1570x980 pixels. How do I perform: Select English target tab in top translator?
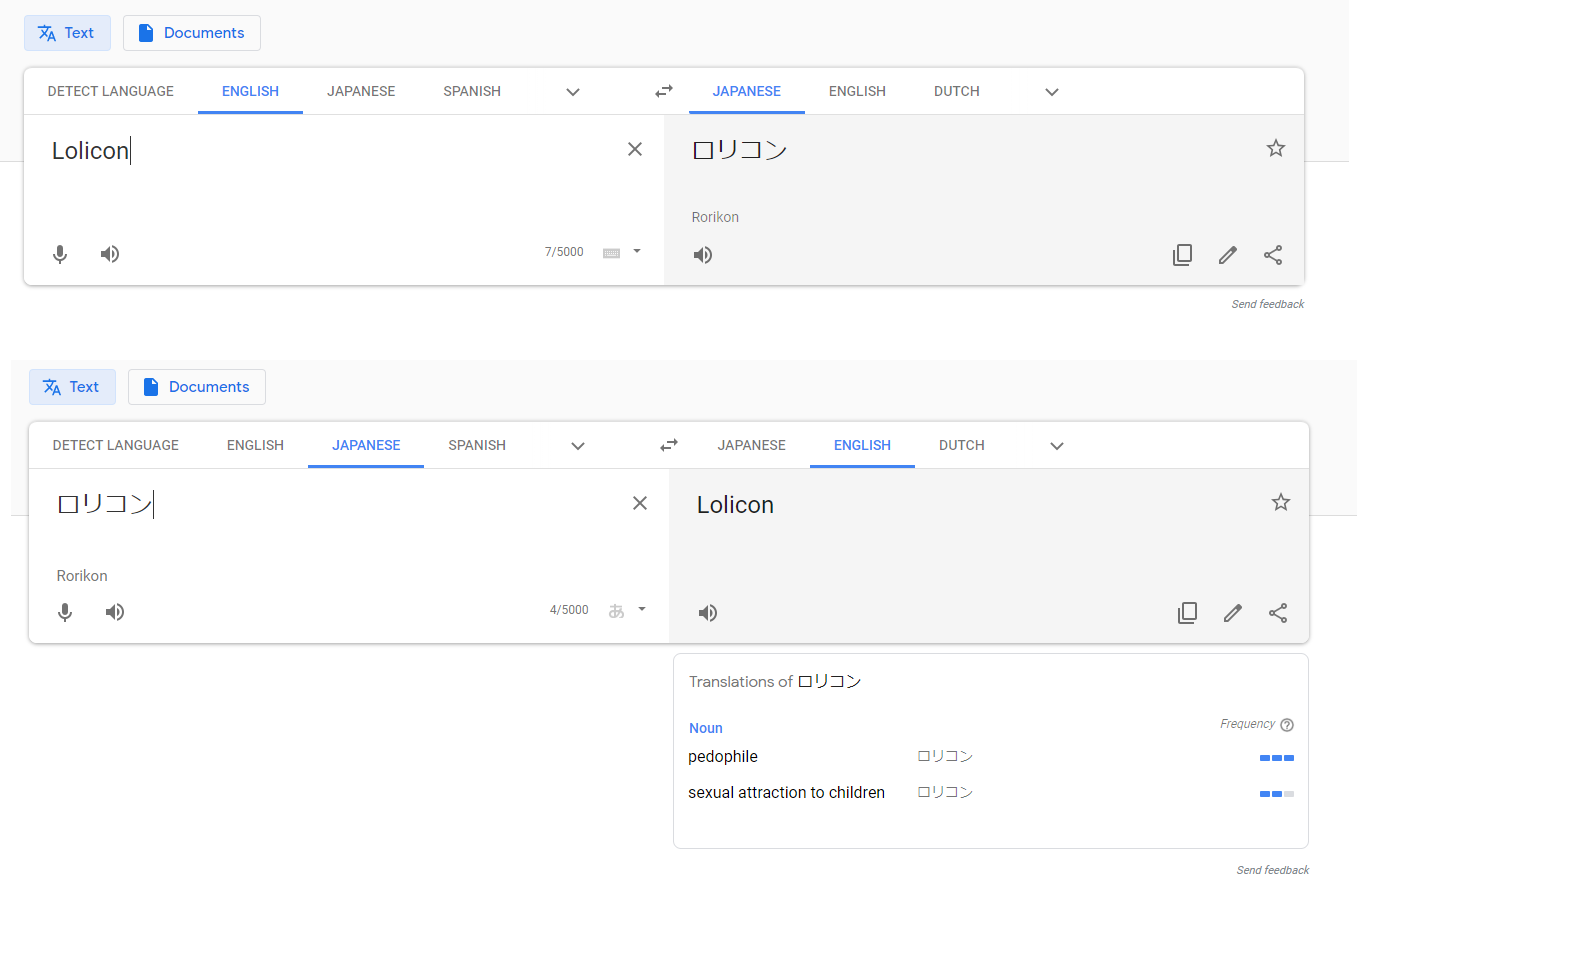coord(857,91)
